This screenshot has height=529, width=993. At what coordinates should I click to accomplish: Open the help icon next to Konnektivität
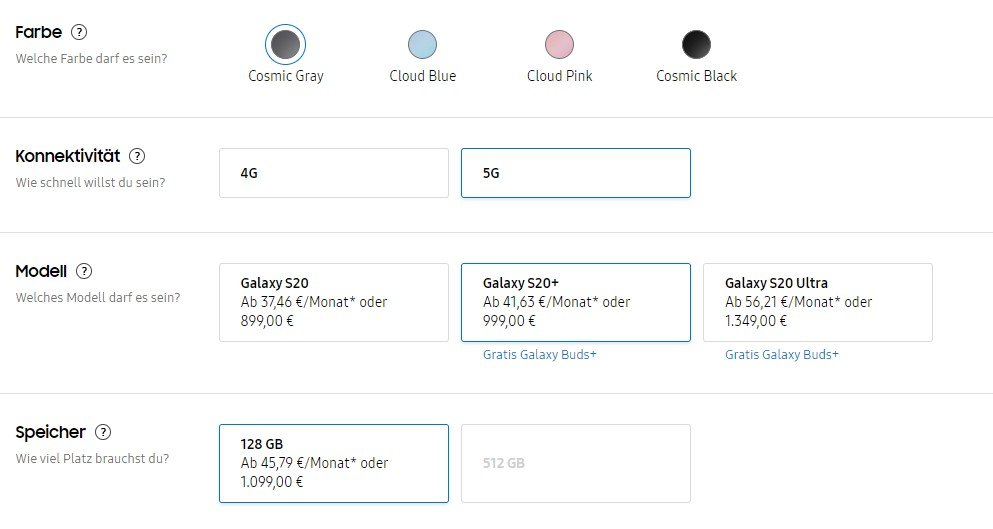[137, 156]
